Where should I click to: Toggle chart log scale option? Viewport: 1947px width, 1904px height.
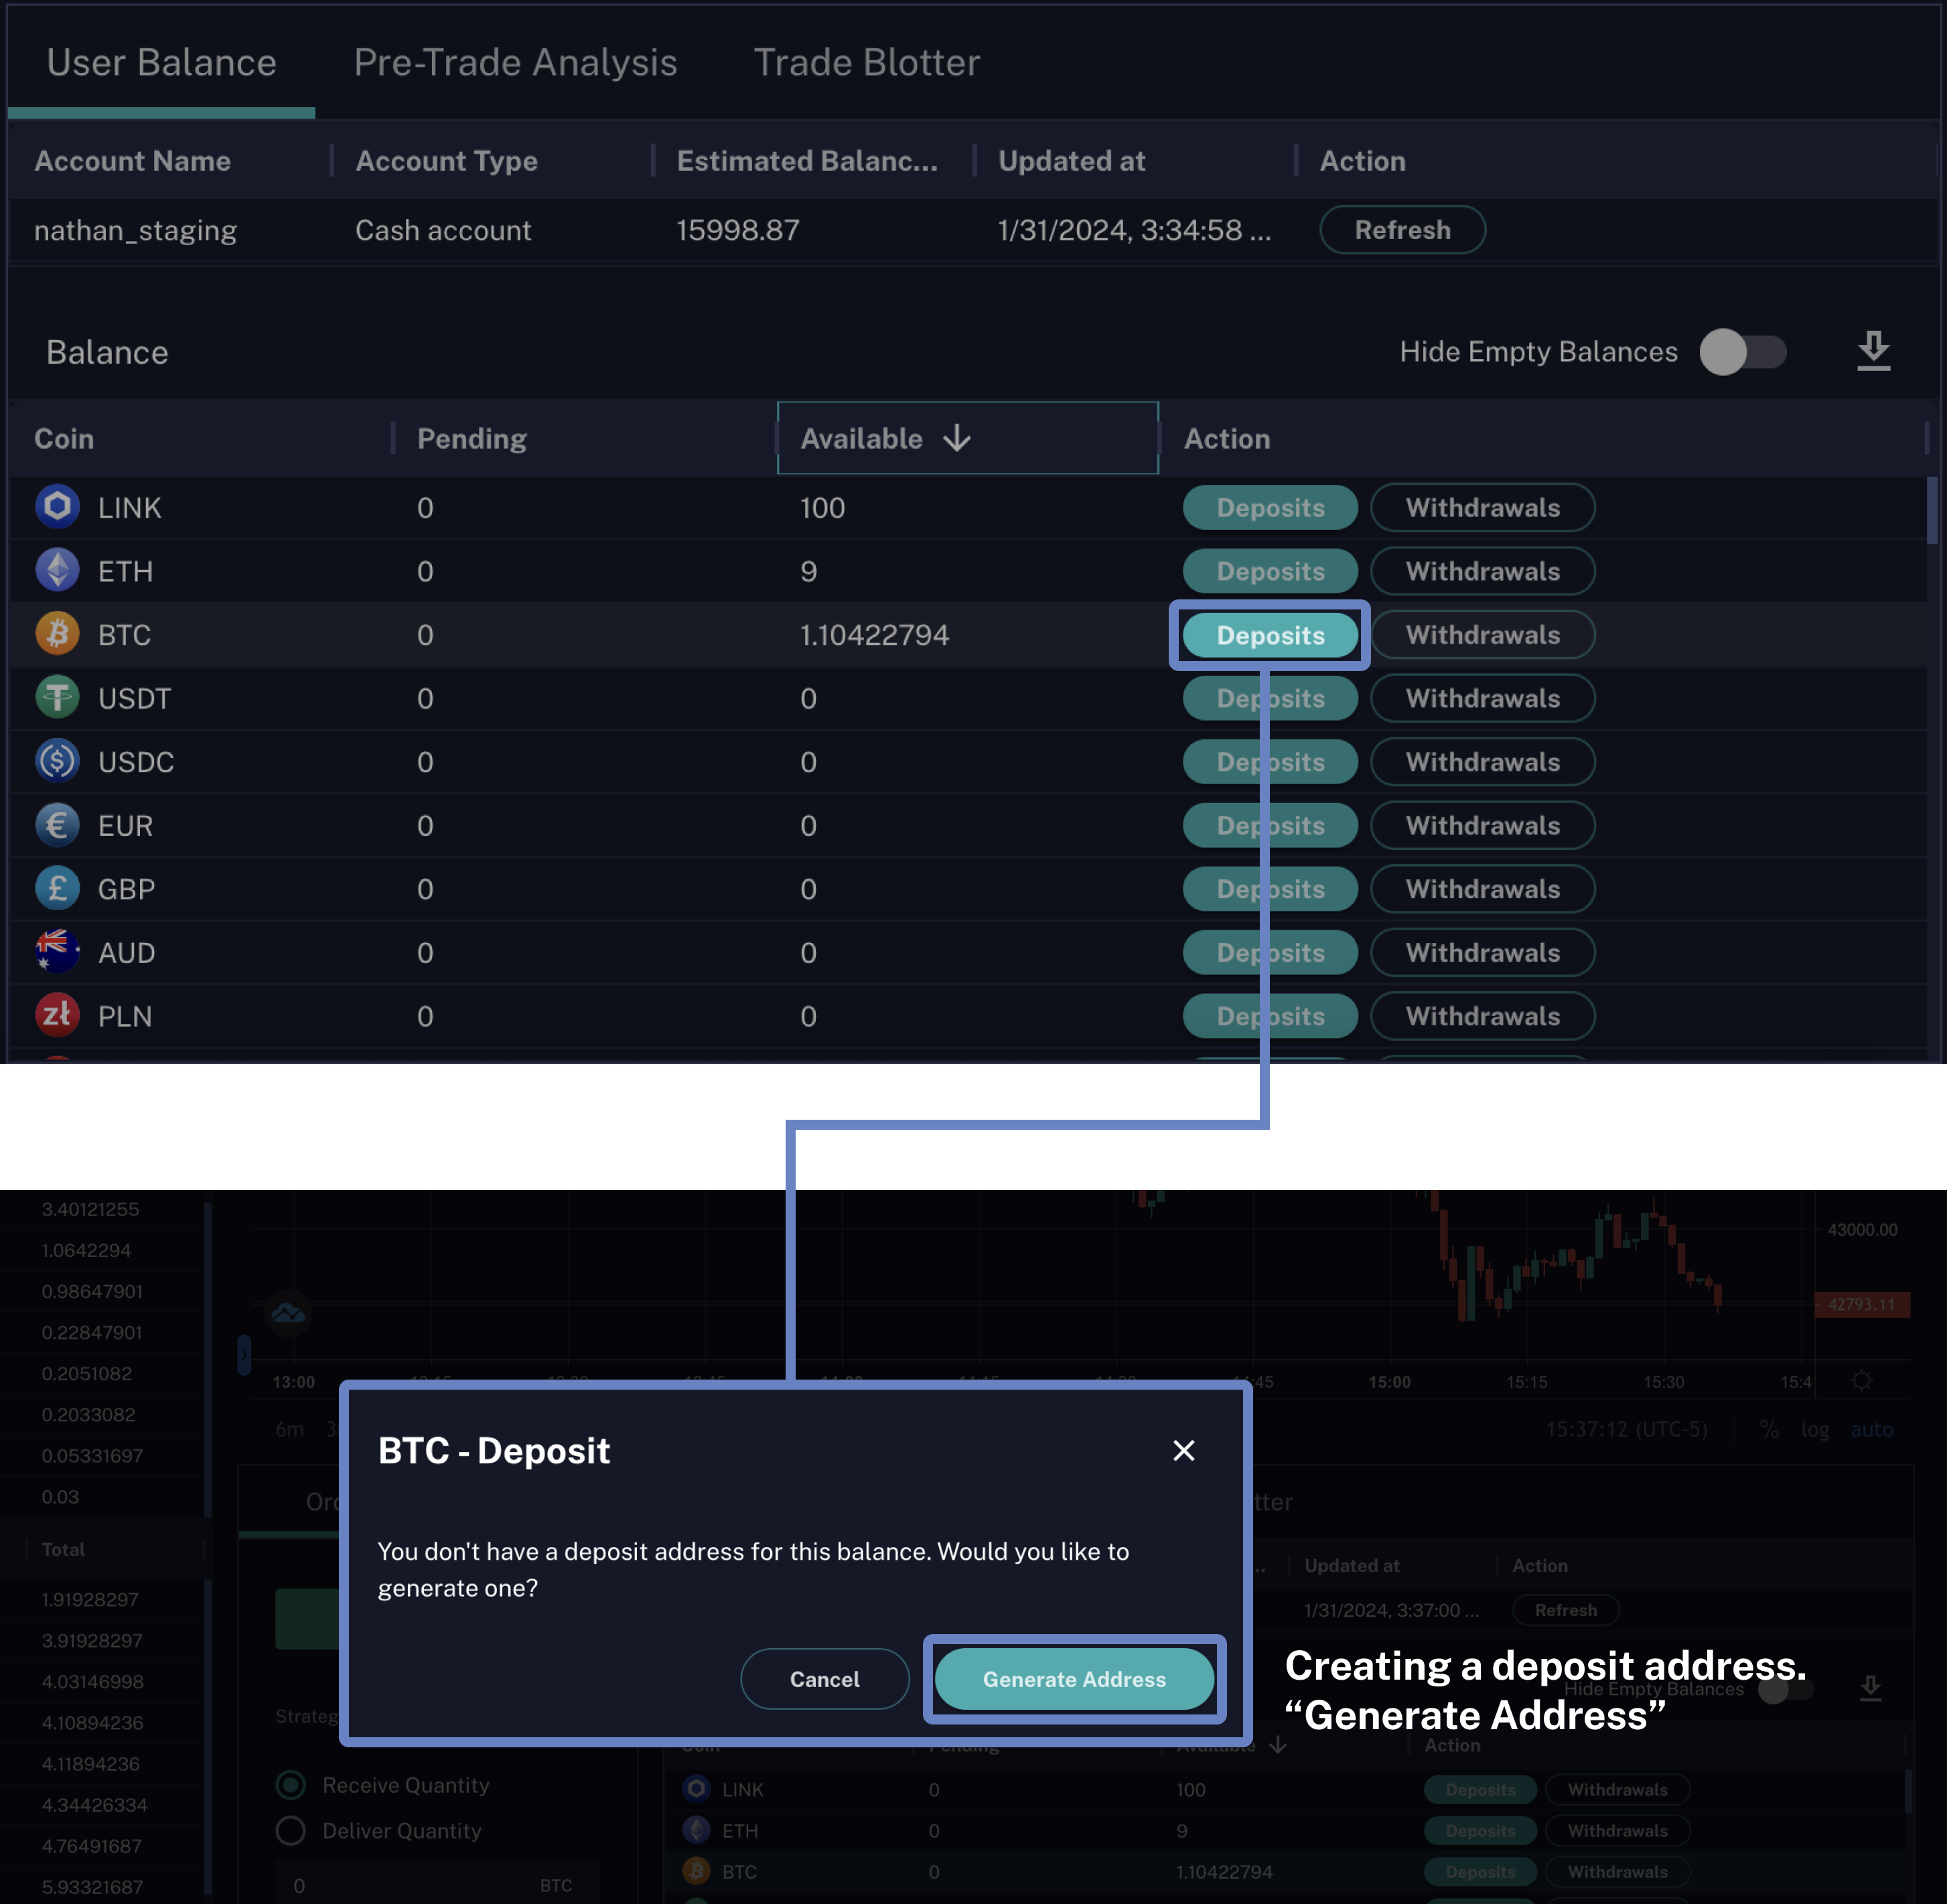pos(1814,1429)
